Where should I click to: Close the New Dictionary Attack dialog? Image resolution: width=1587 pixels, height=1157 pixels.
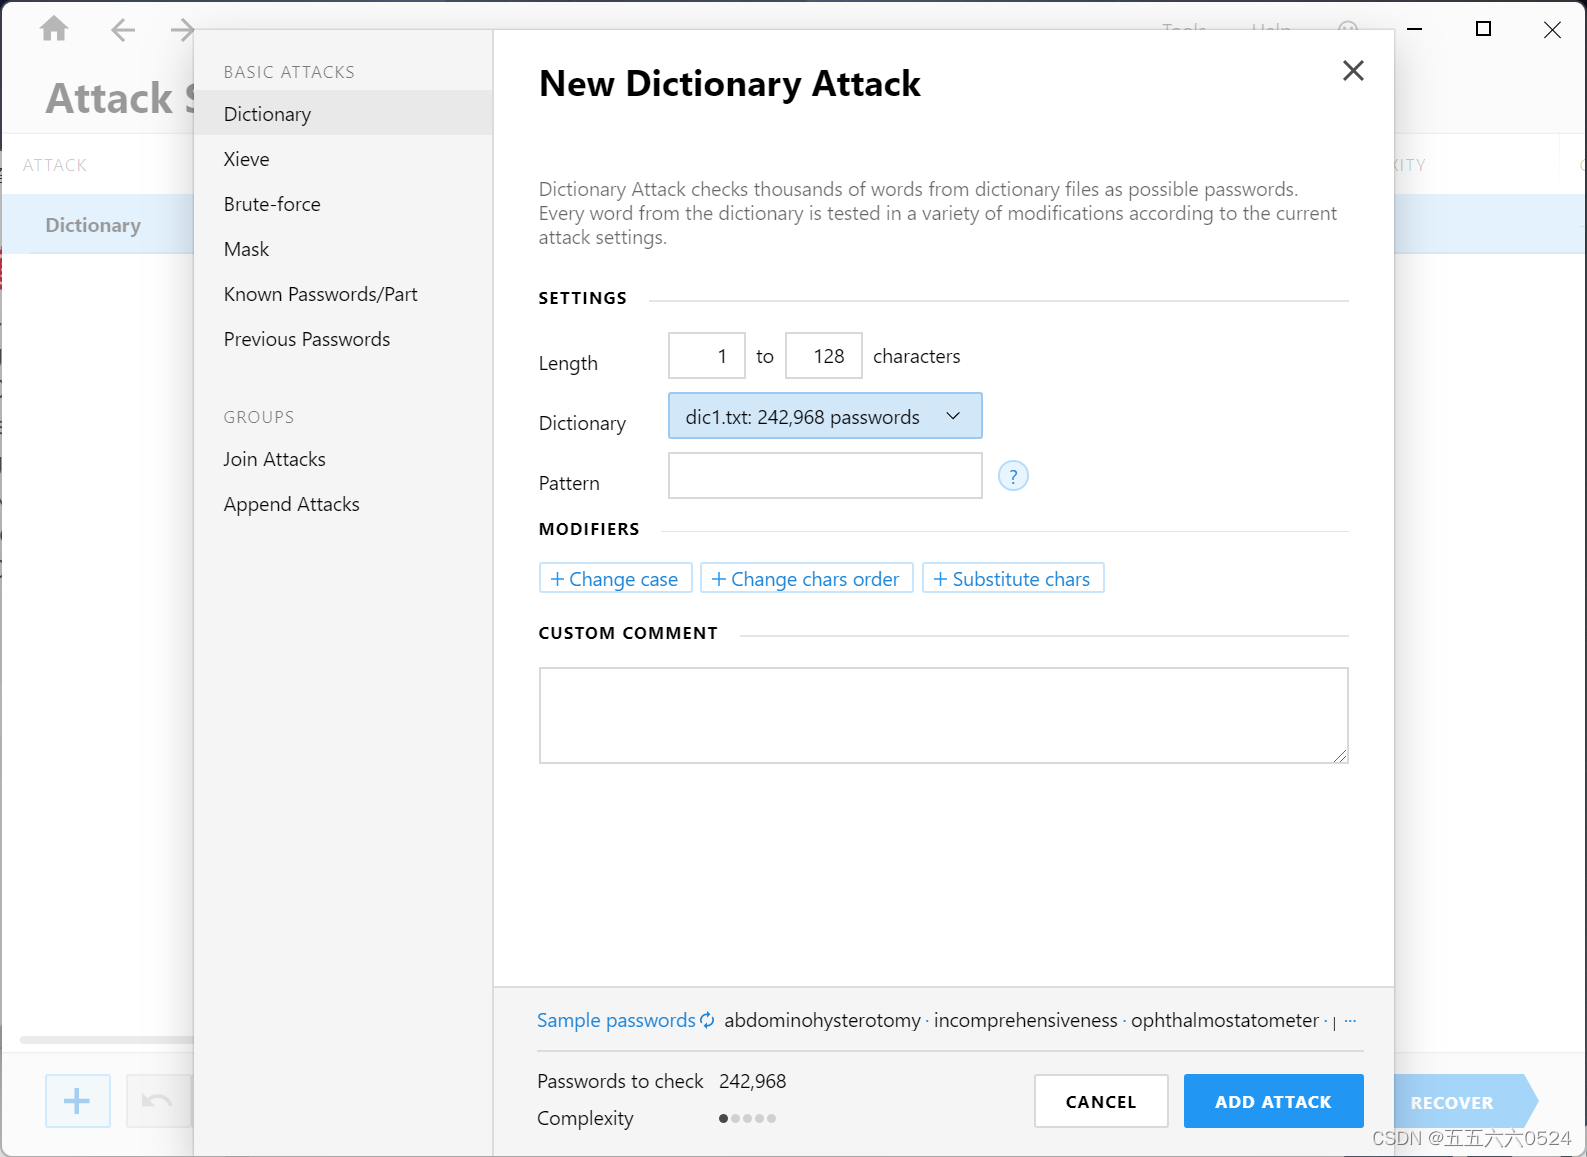1353,70
